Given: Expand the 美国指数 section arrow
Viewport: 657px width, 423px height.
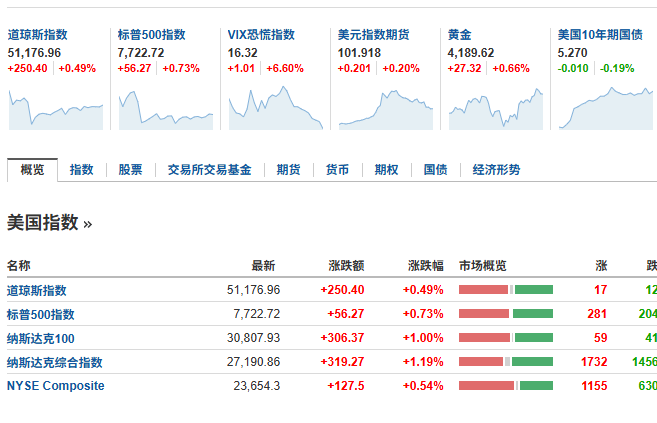Looking at the screenshot, I should (x=88, y=224).
